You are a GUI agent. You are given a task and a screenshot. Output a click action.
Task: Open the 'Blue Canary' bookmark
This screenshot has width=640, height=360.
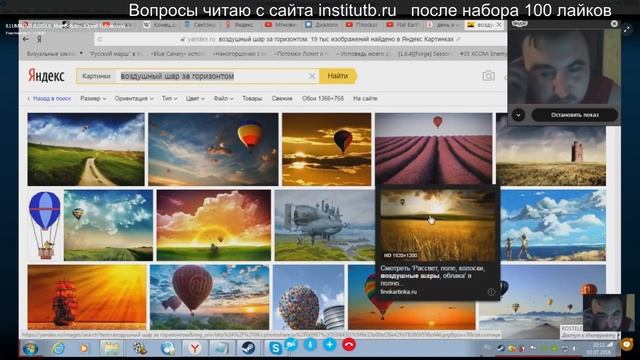pos(178,53)
